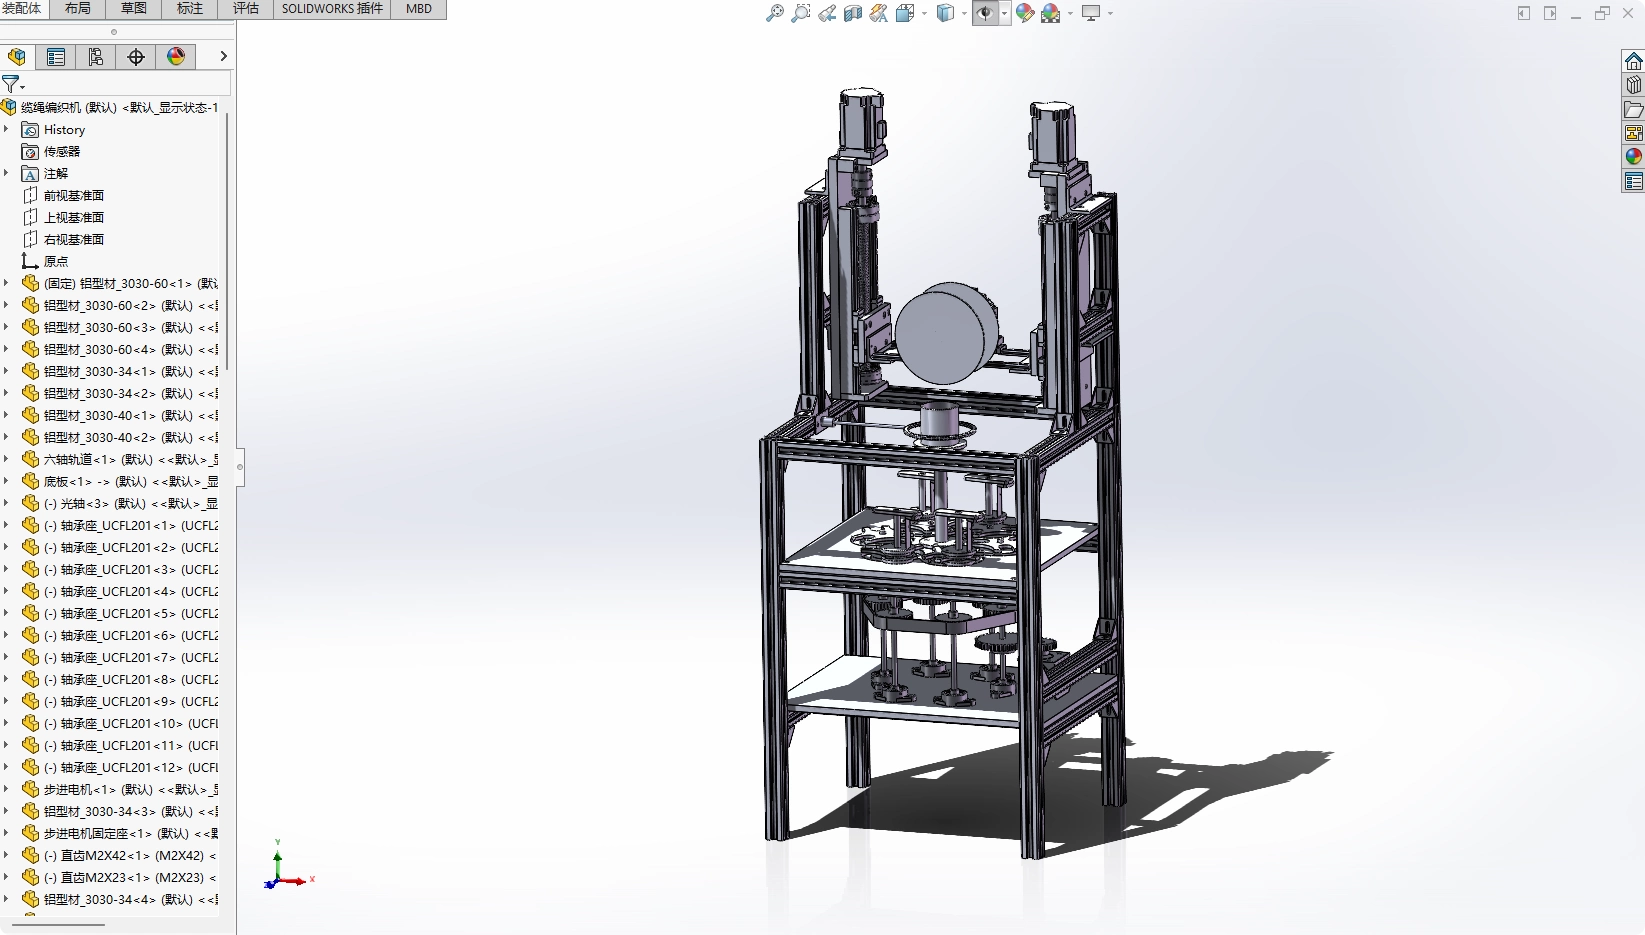The width and height of the screenshot is (1645, 935).
Task: Select the 传感器 sensors folder
Action: click(x=51, y=152)
